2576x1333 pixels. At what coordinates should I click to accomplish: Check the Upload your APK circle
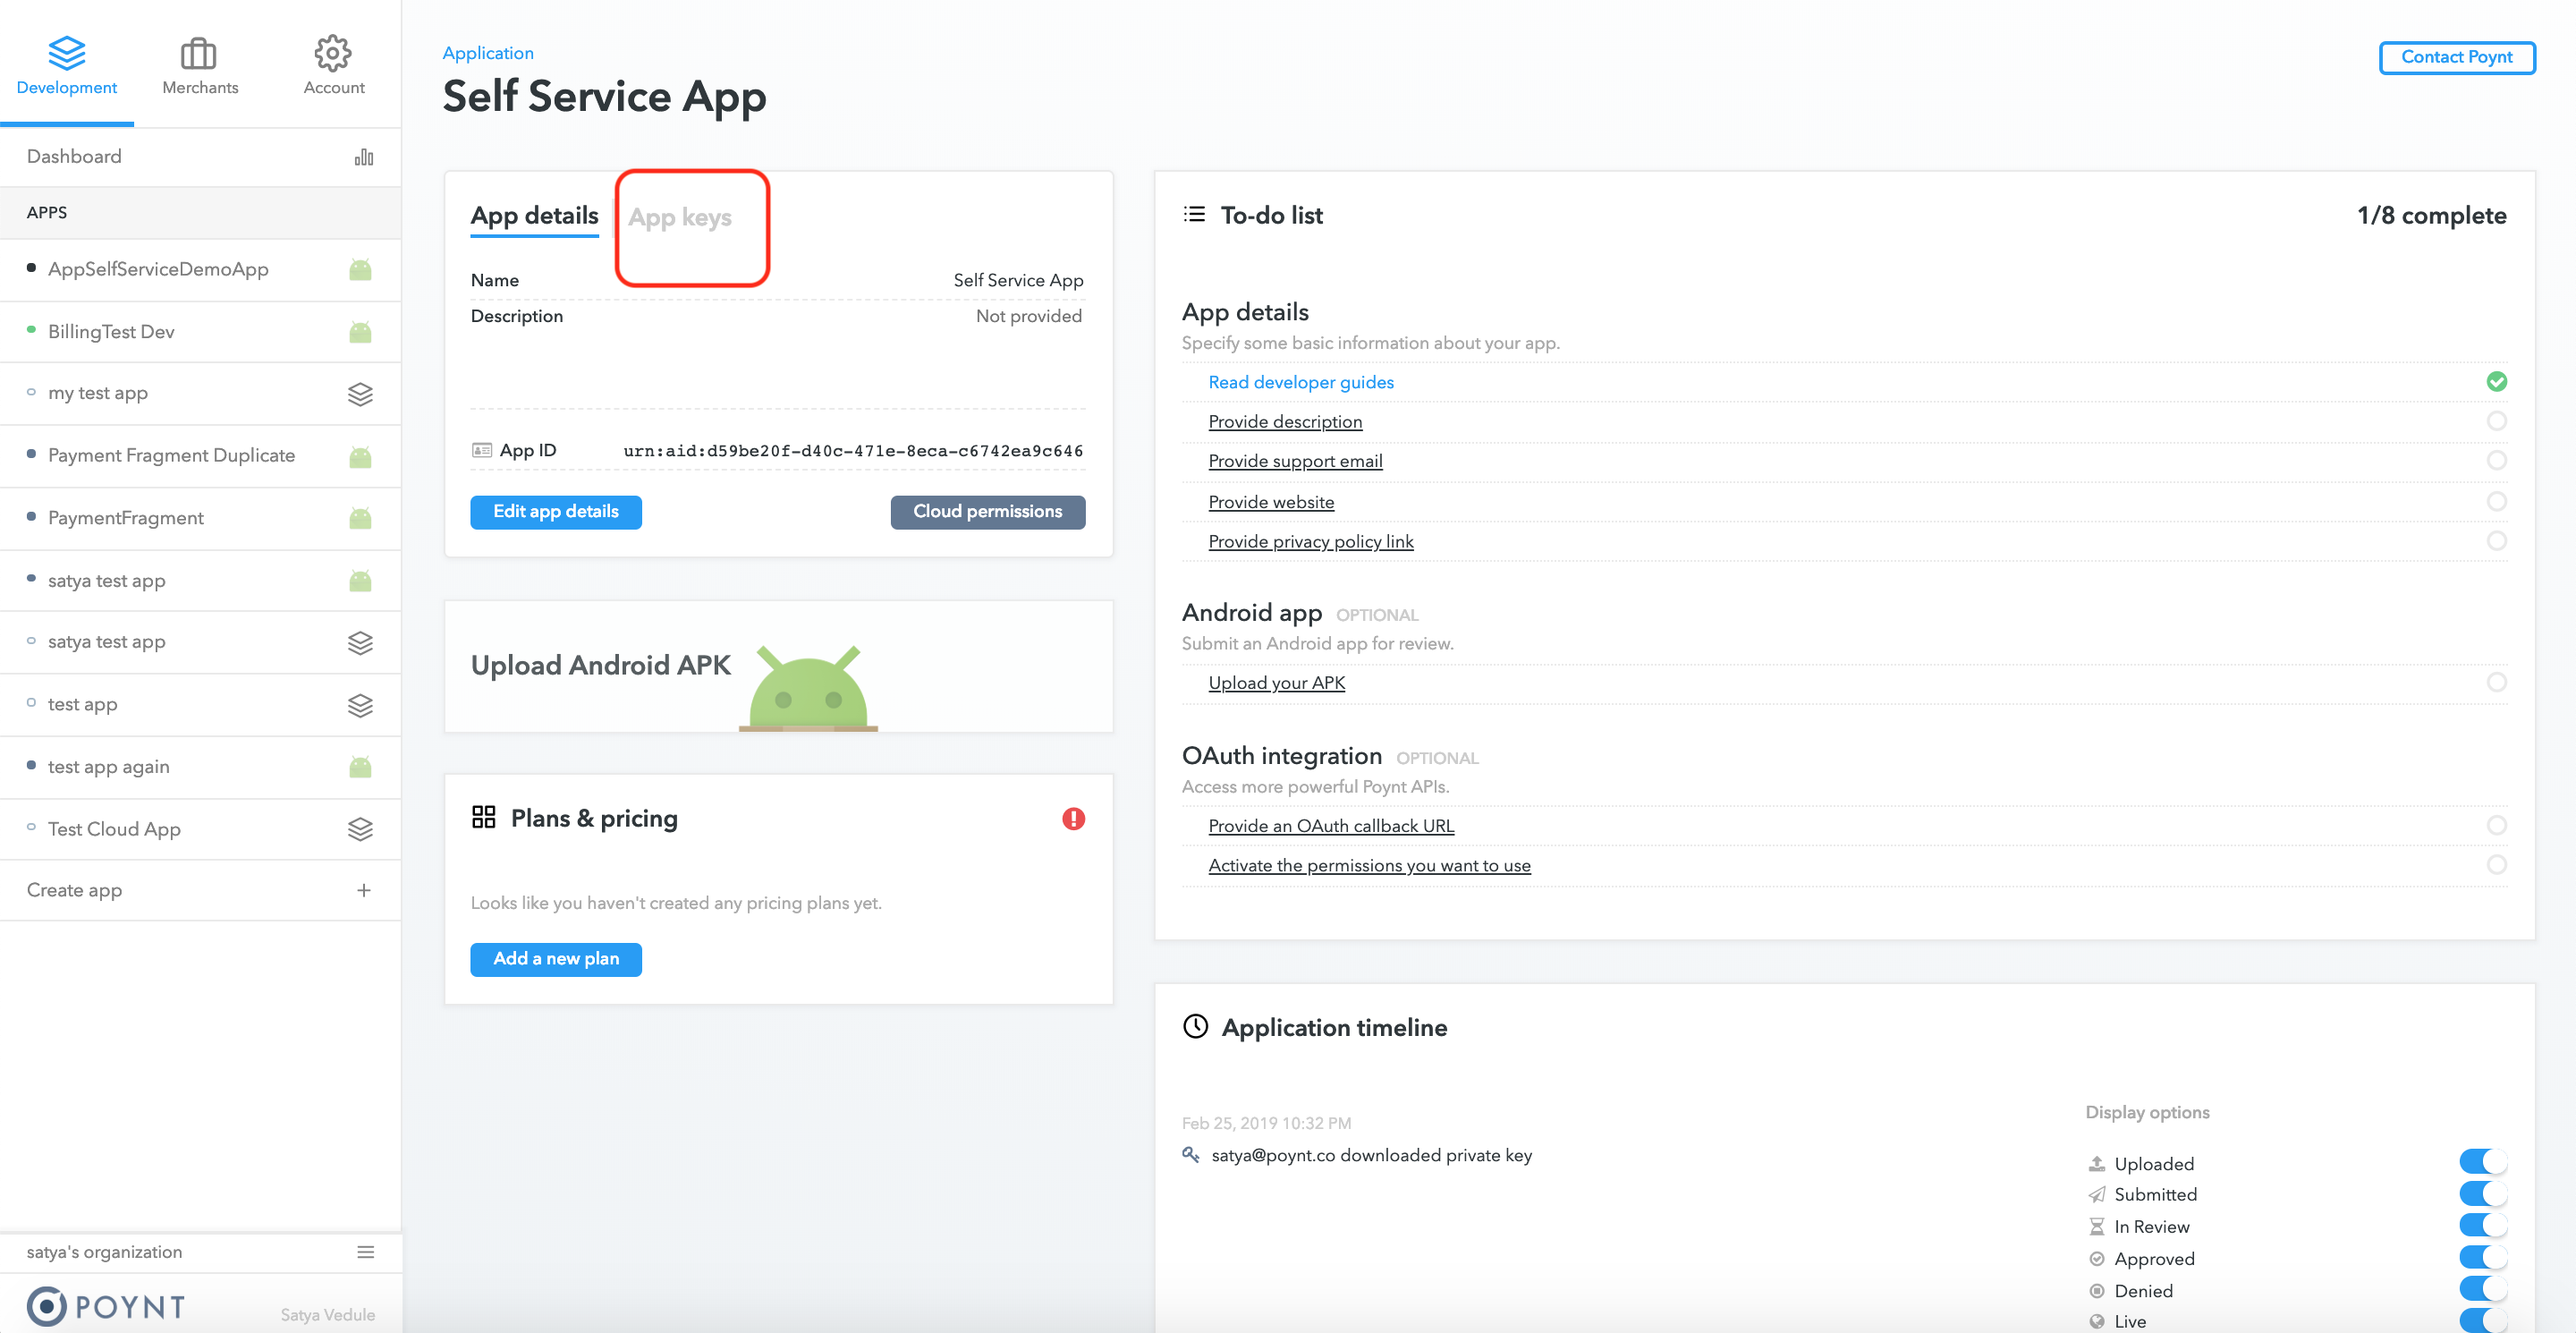coord(2496,682)
